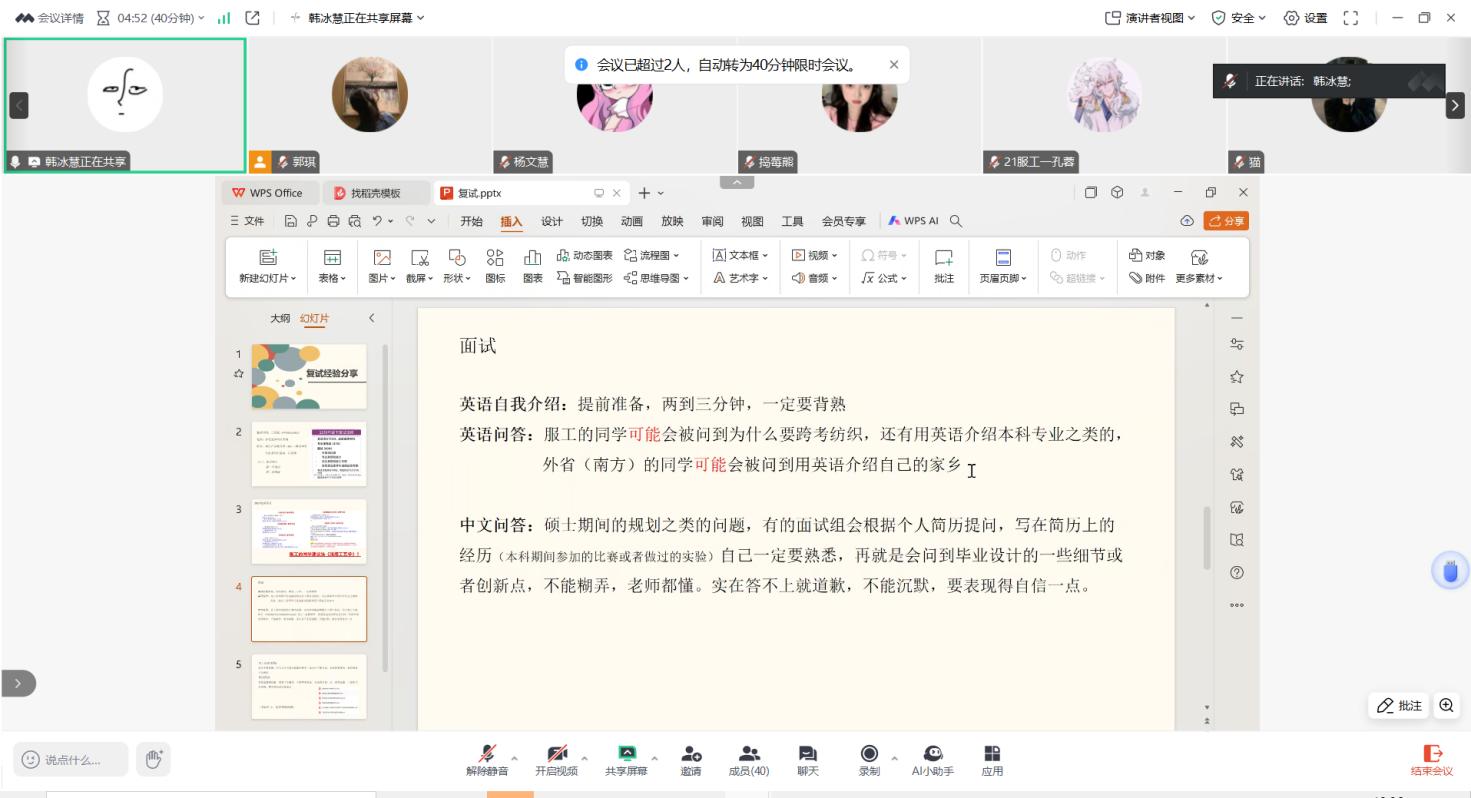Open the Apps grid icon
The height and width of the screenshot is (798, 1471).
(x=992, y=755)
